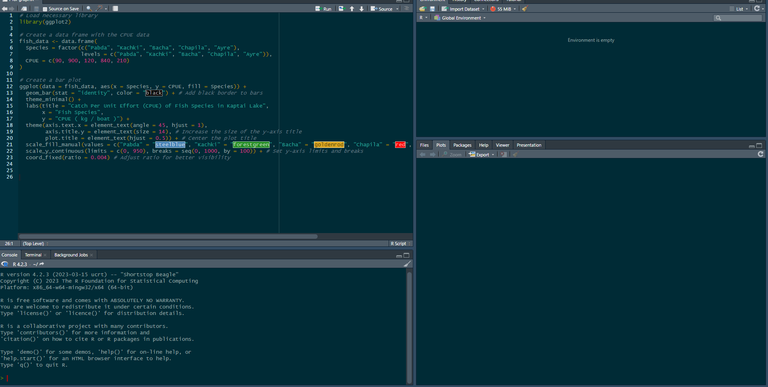
Task: Switch to the Console tab
Action: click(x=9, y=255)
